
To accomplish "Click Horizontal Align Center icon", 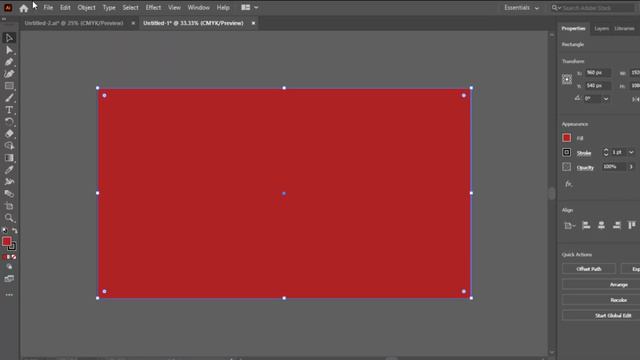I will point(601,225).
